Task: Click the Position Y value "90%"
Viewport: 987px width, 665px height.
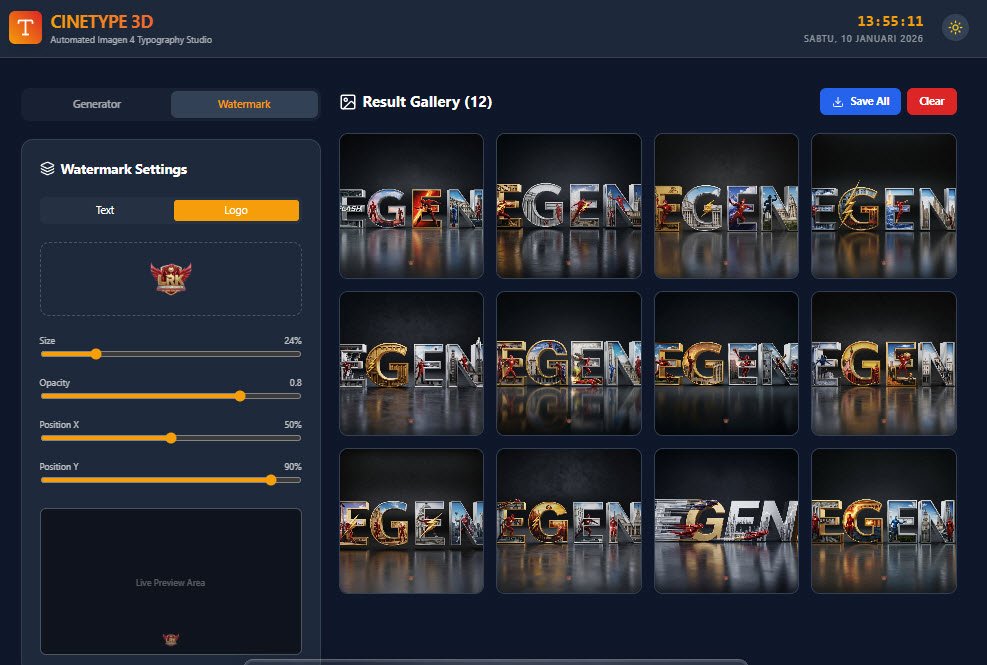Action: [293, 467]
